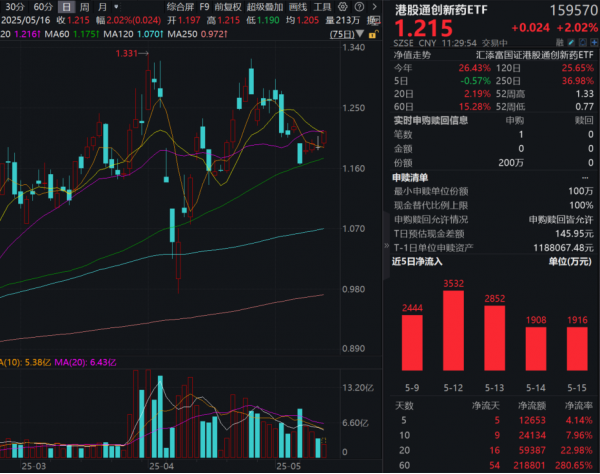Open the help question-mark icon

[x=359, y=7]
